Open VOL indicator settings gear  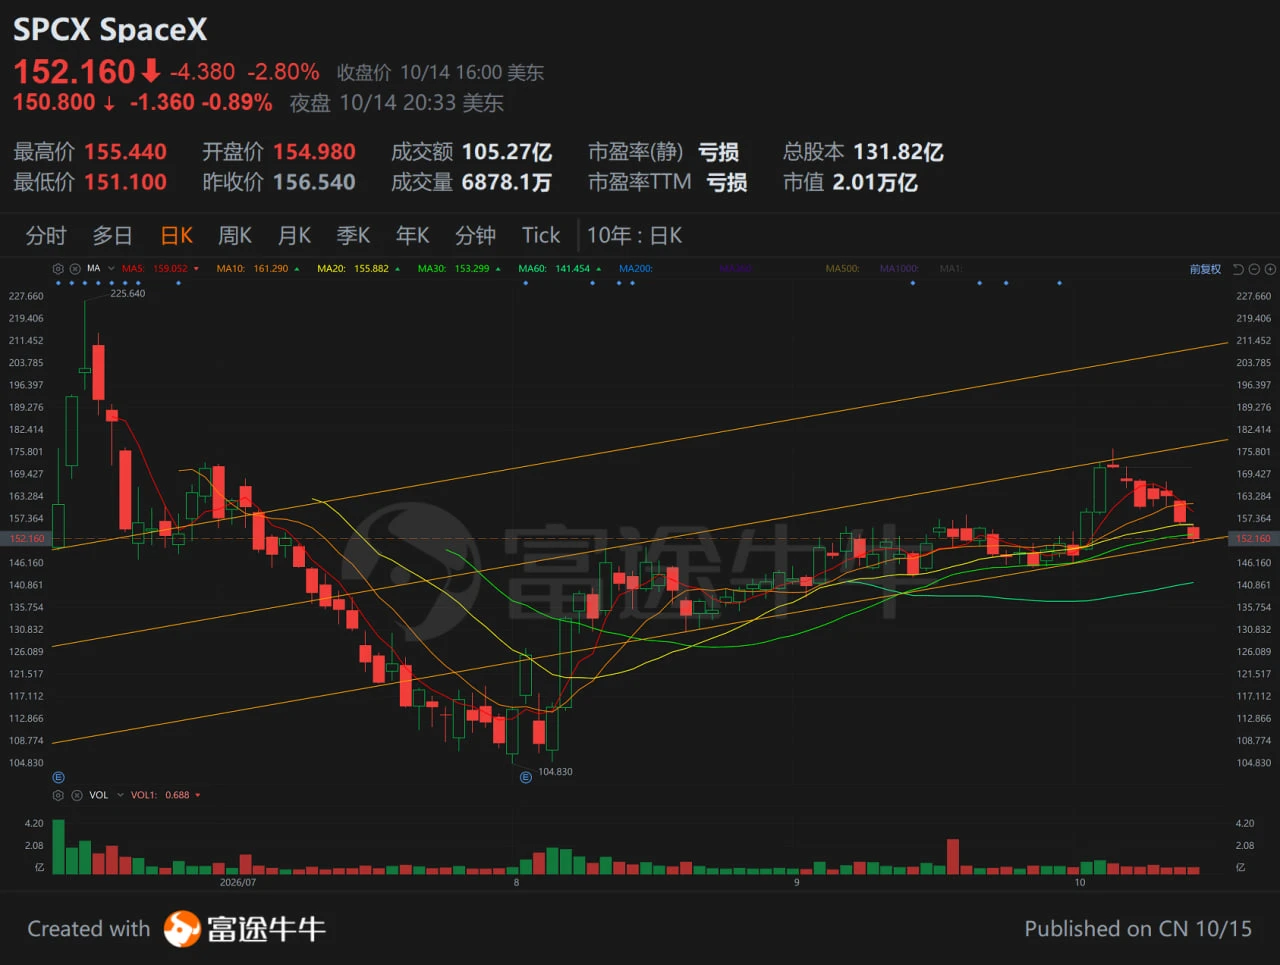click(x=58, y=795)
